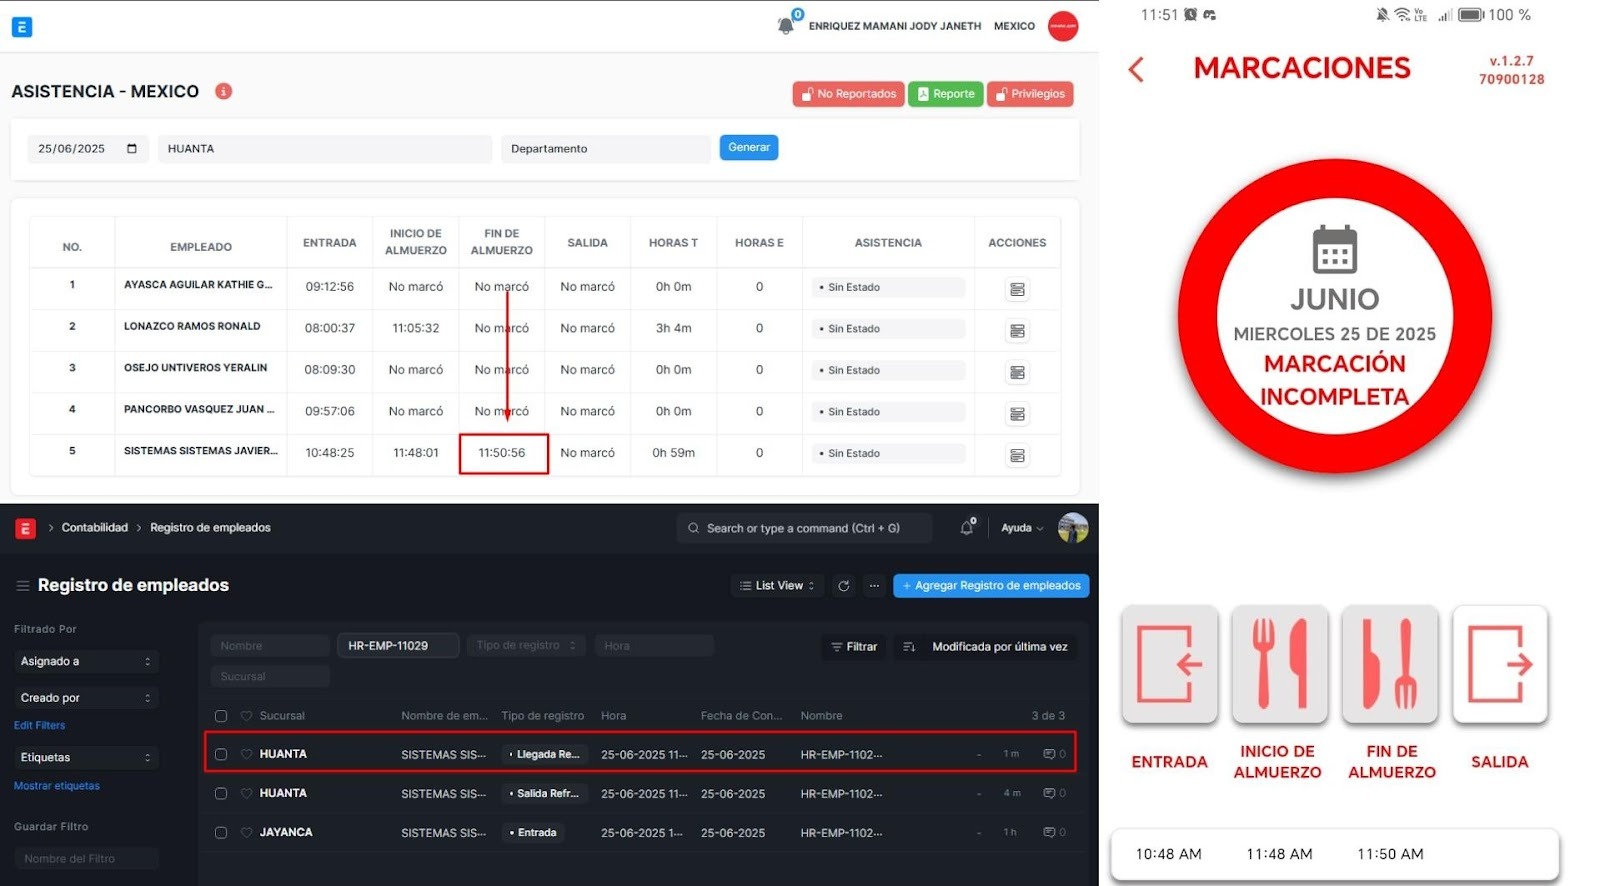Tap the FIN DE ALMUERZO icon
This screenshot has height=886, width=1600.
coord(1390,663)
